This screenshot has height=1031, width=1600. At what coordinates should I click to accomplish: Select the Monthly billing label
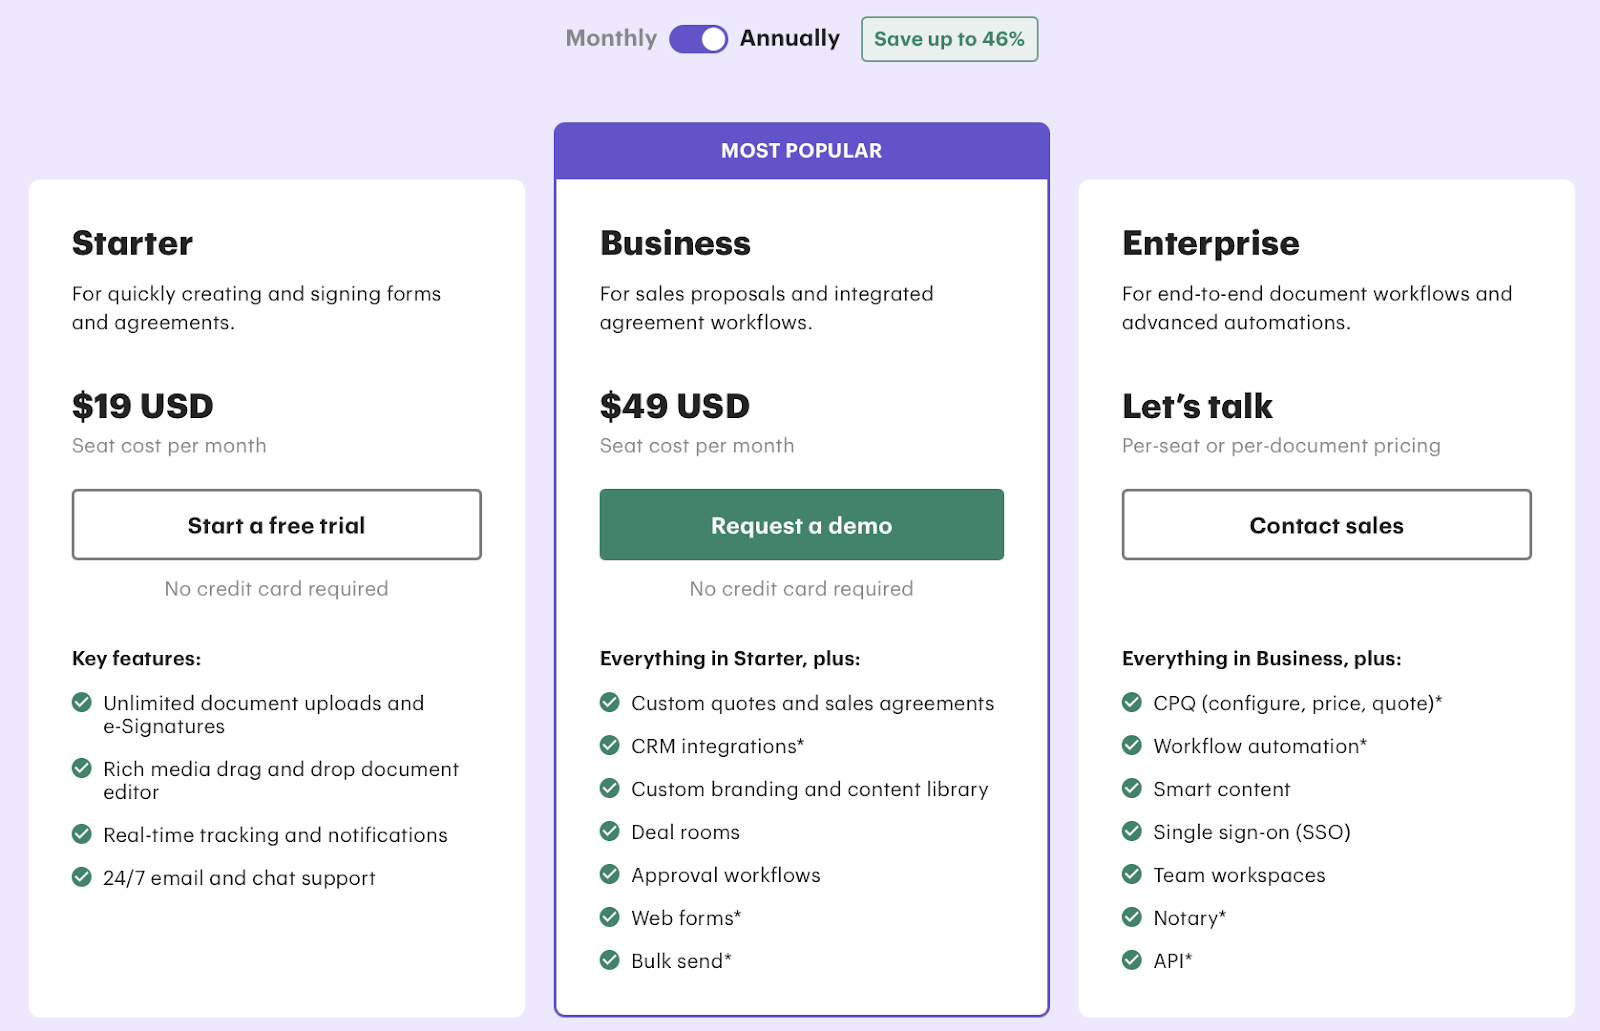point(610,38)
